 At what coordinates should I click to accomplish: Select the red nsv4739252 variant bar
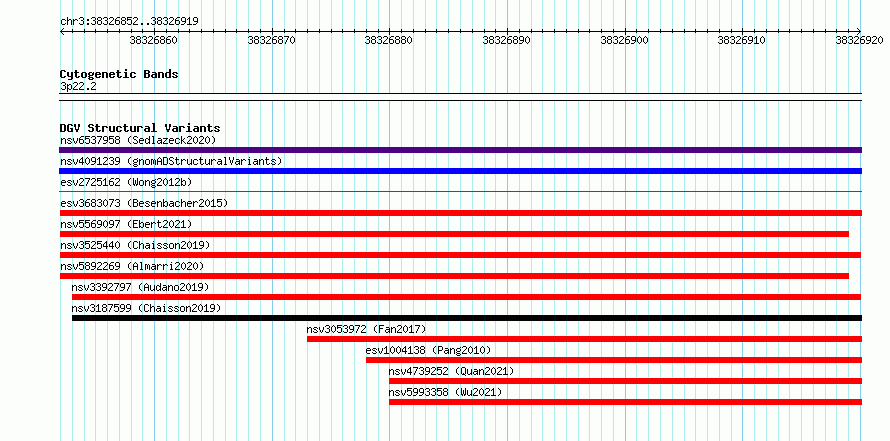pos(625,381)
